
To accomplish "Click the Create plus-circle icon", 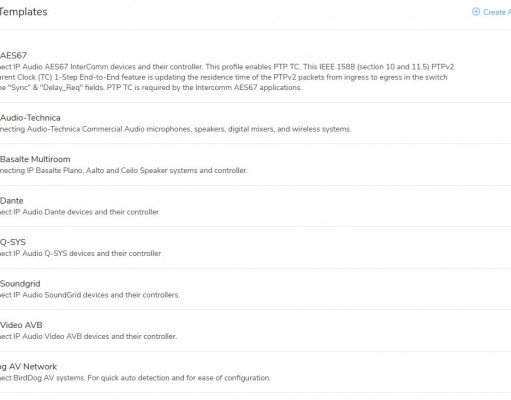I will [x=476, y=12].
